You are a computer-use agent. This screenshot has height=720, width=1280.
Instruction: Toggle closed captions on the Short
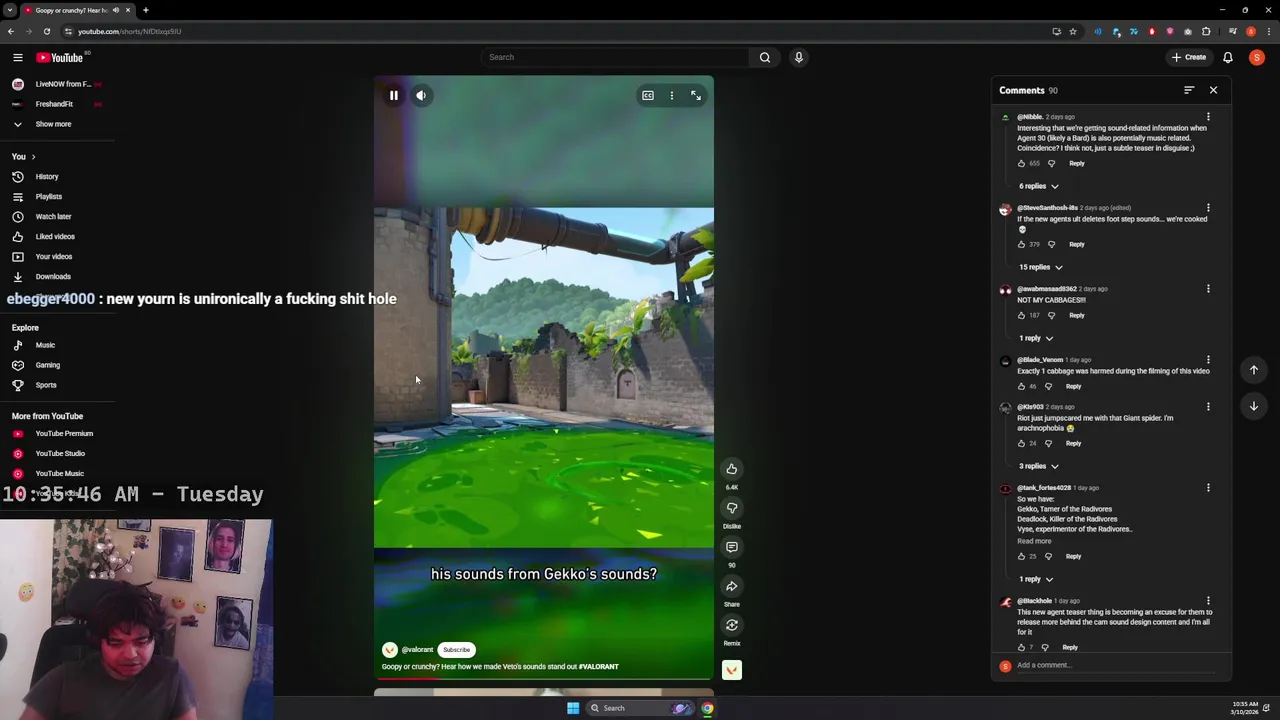(x=648, y=96)
